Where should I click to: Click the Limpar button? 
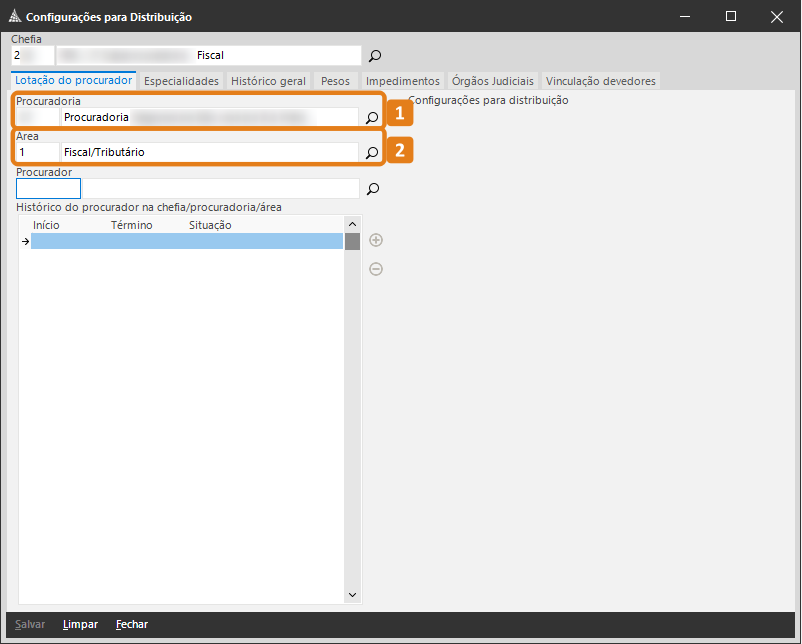click(80, 624)
